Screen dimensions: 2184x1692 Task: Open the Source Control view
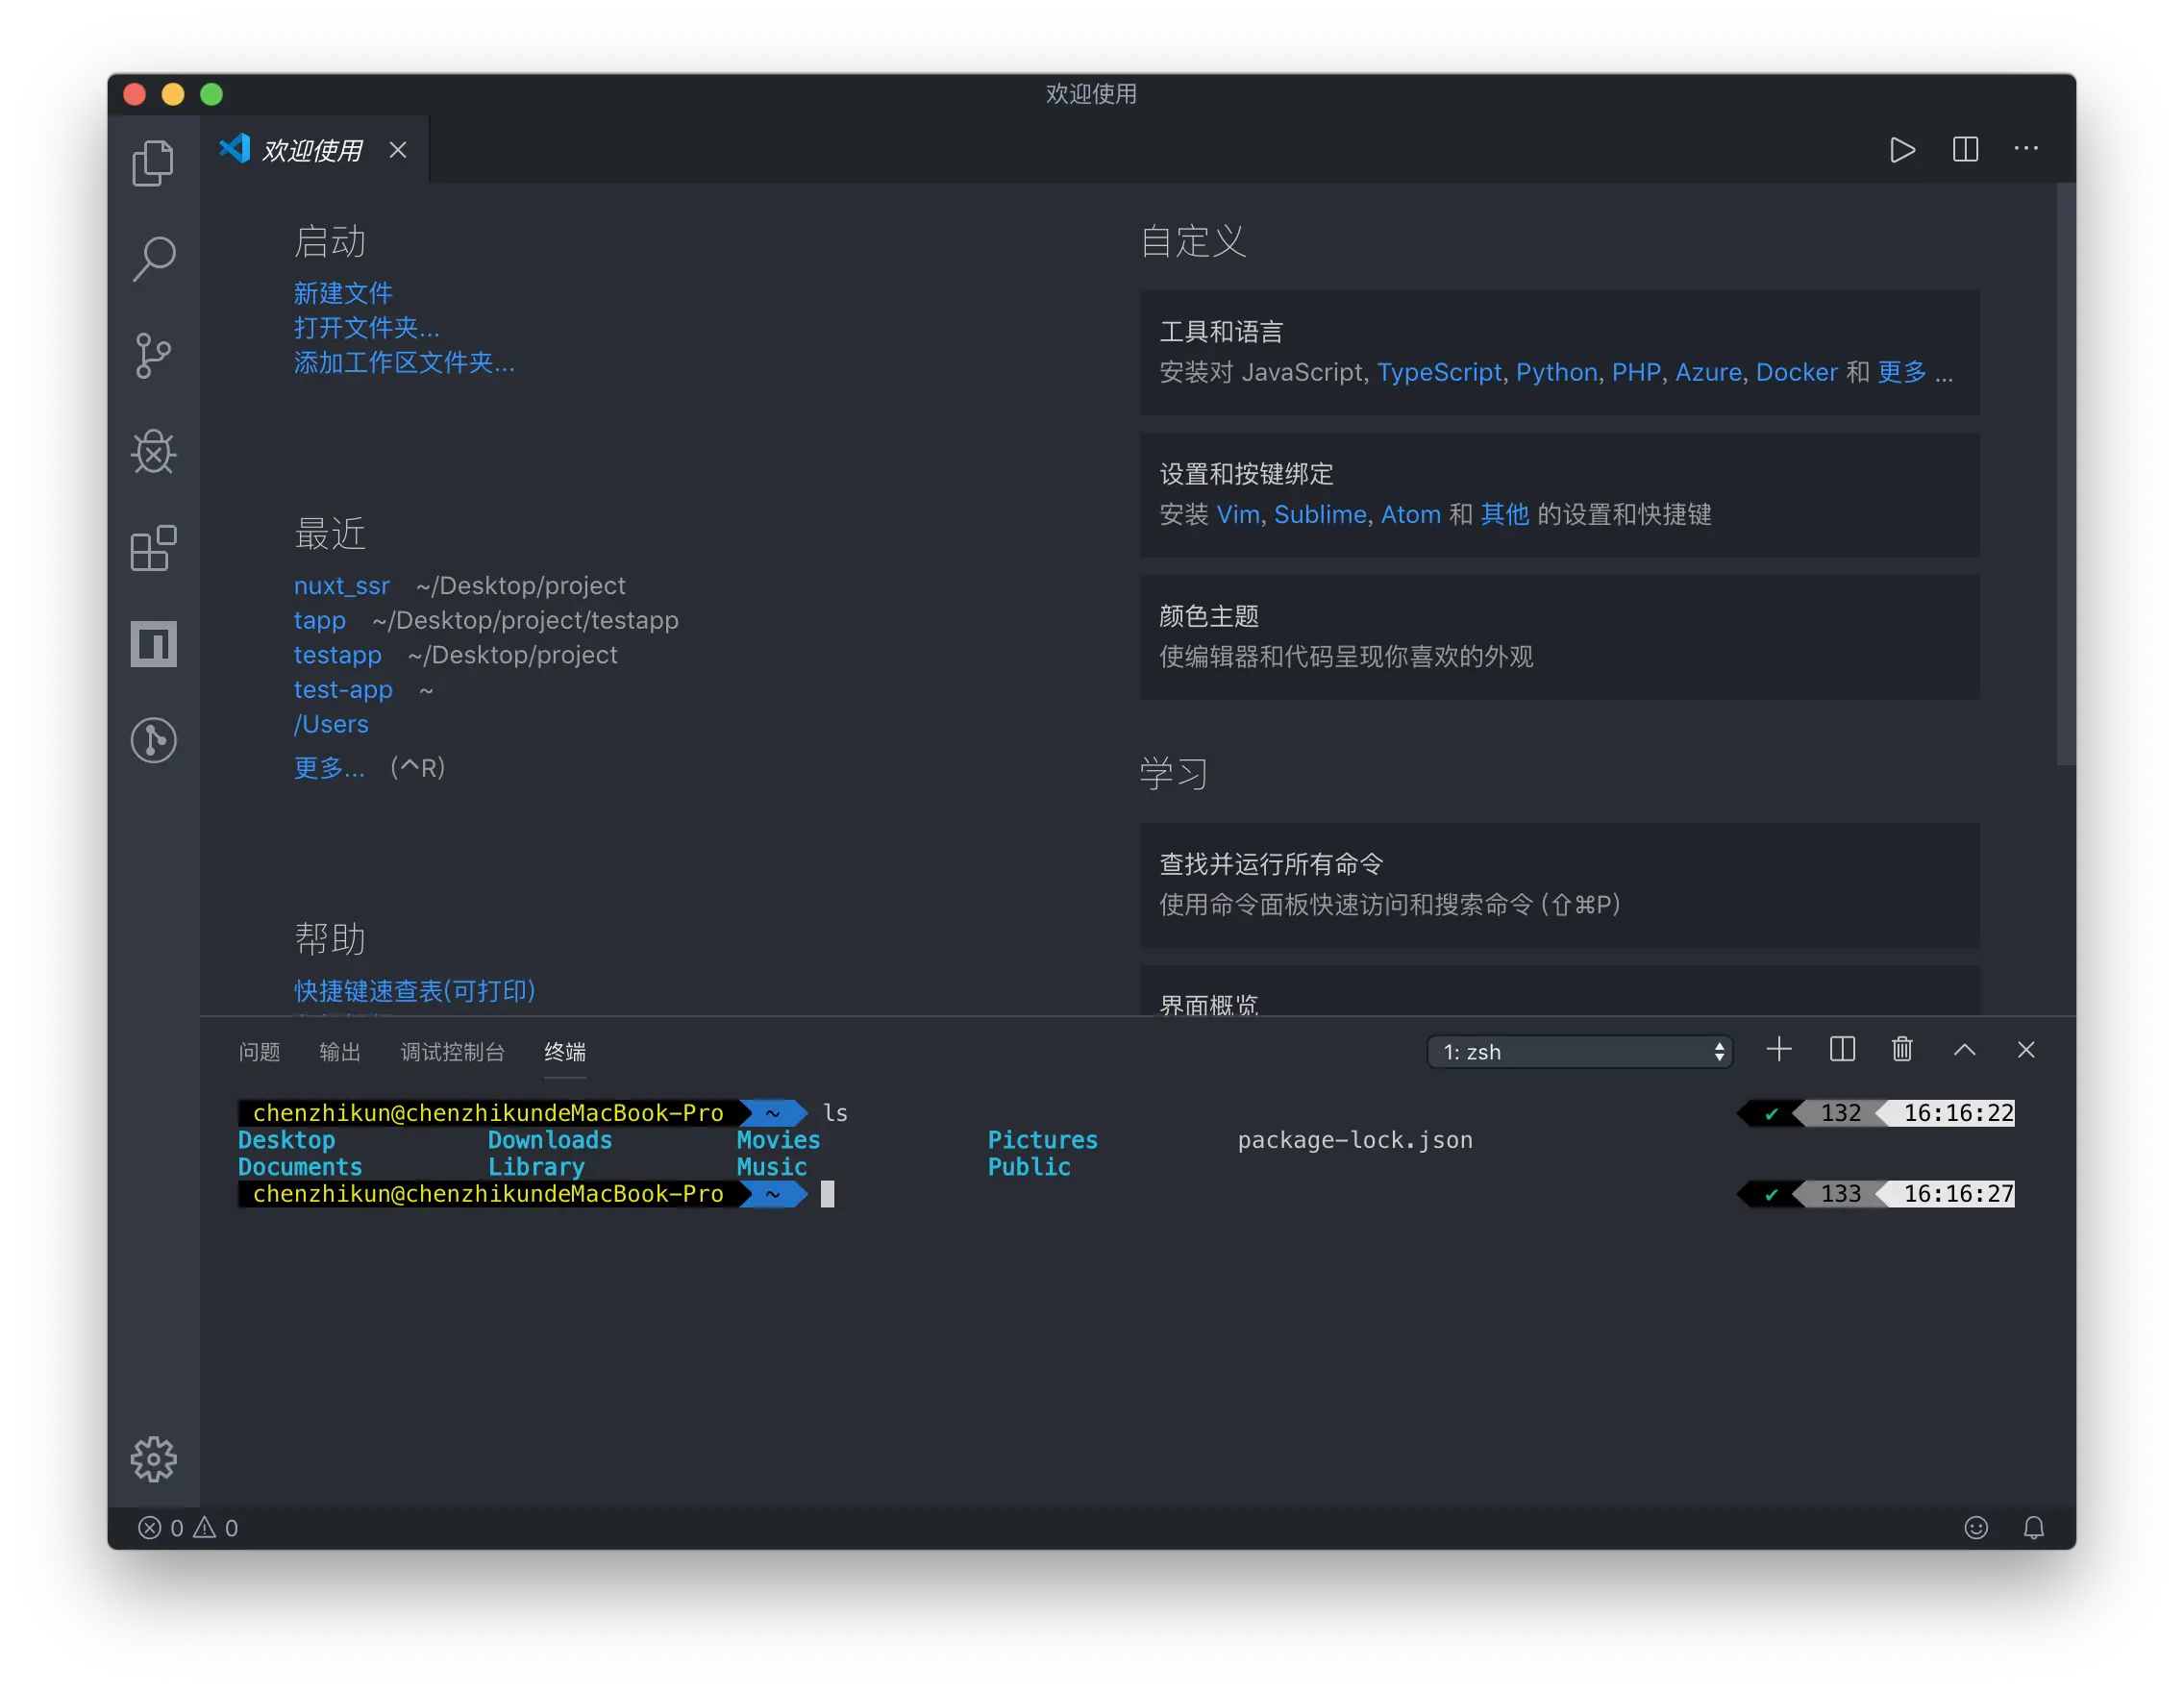pyautogui.click(x=153, y=356)
